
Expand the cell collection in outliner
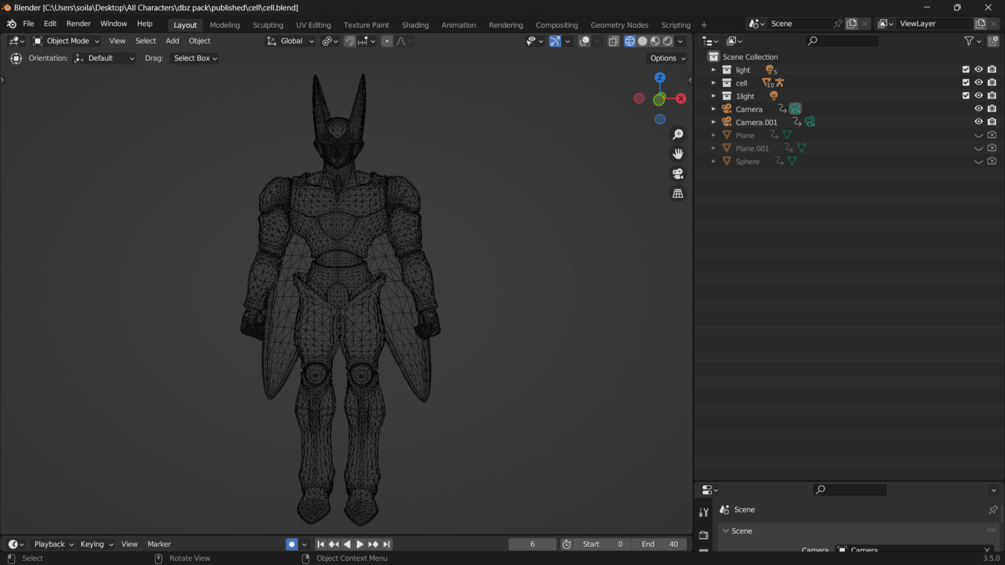713,83
